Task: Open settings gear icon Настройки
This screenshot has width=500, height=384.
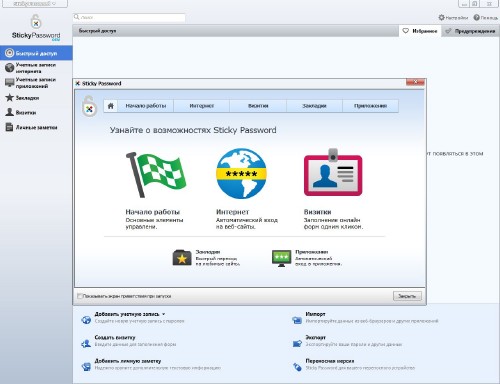Action: 442,17
